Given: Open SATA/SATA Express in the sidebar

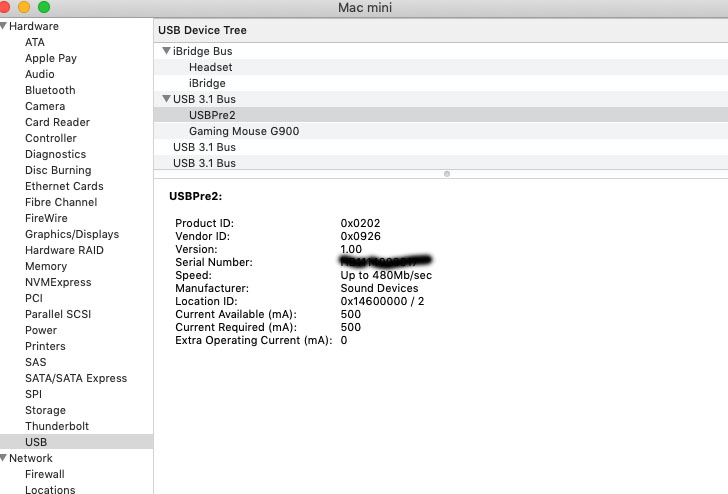Looking at the screenshot, I should (76, 378).
